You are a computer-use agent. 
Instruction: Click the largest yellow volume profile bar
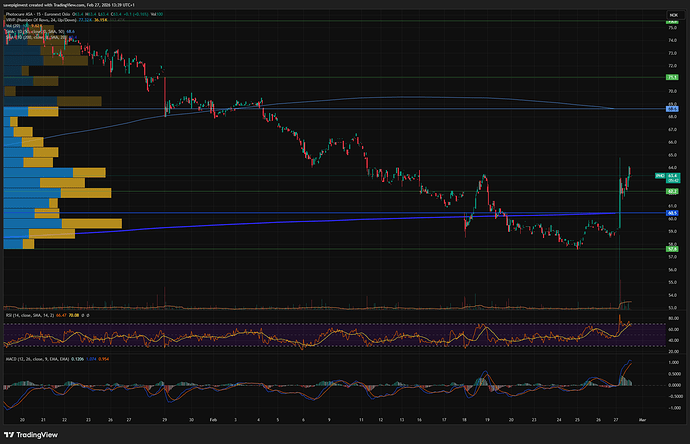coord(90,223)
